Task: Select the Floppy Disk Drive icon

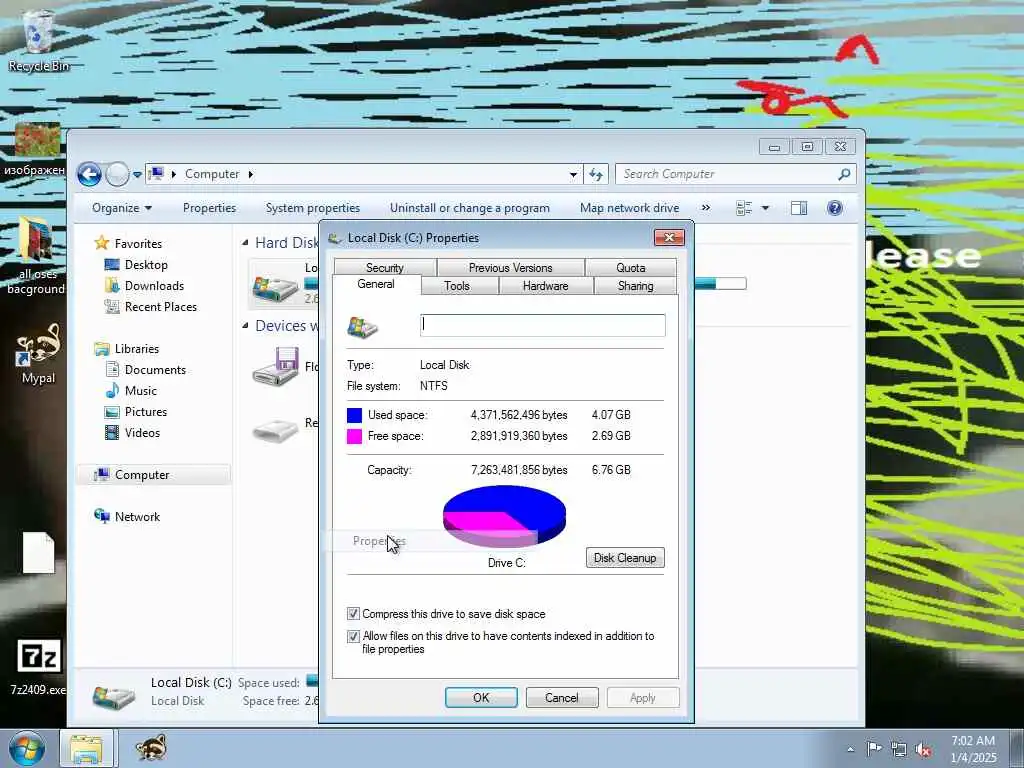Action: coord(276,366)
